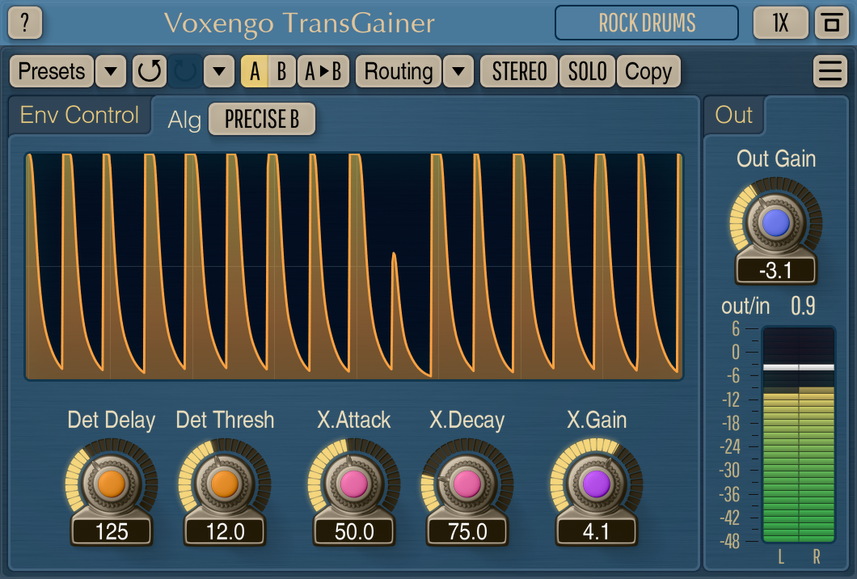
Task: Click the X.Attack knob
Action: coord(354,484)
